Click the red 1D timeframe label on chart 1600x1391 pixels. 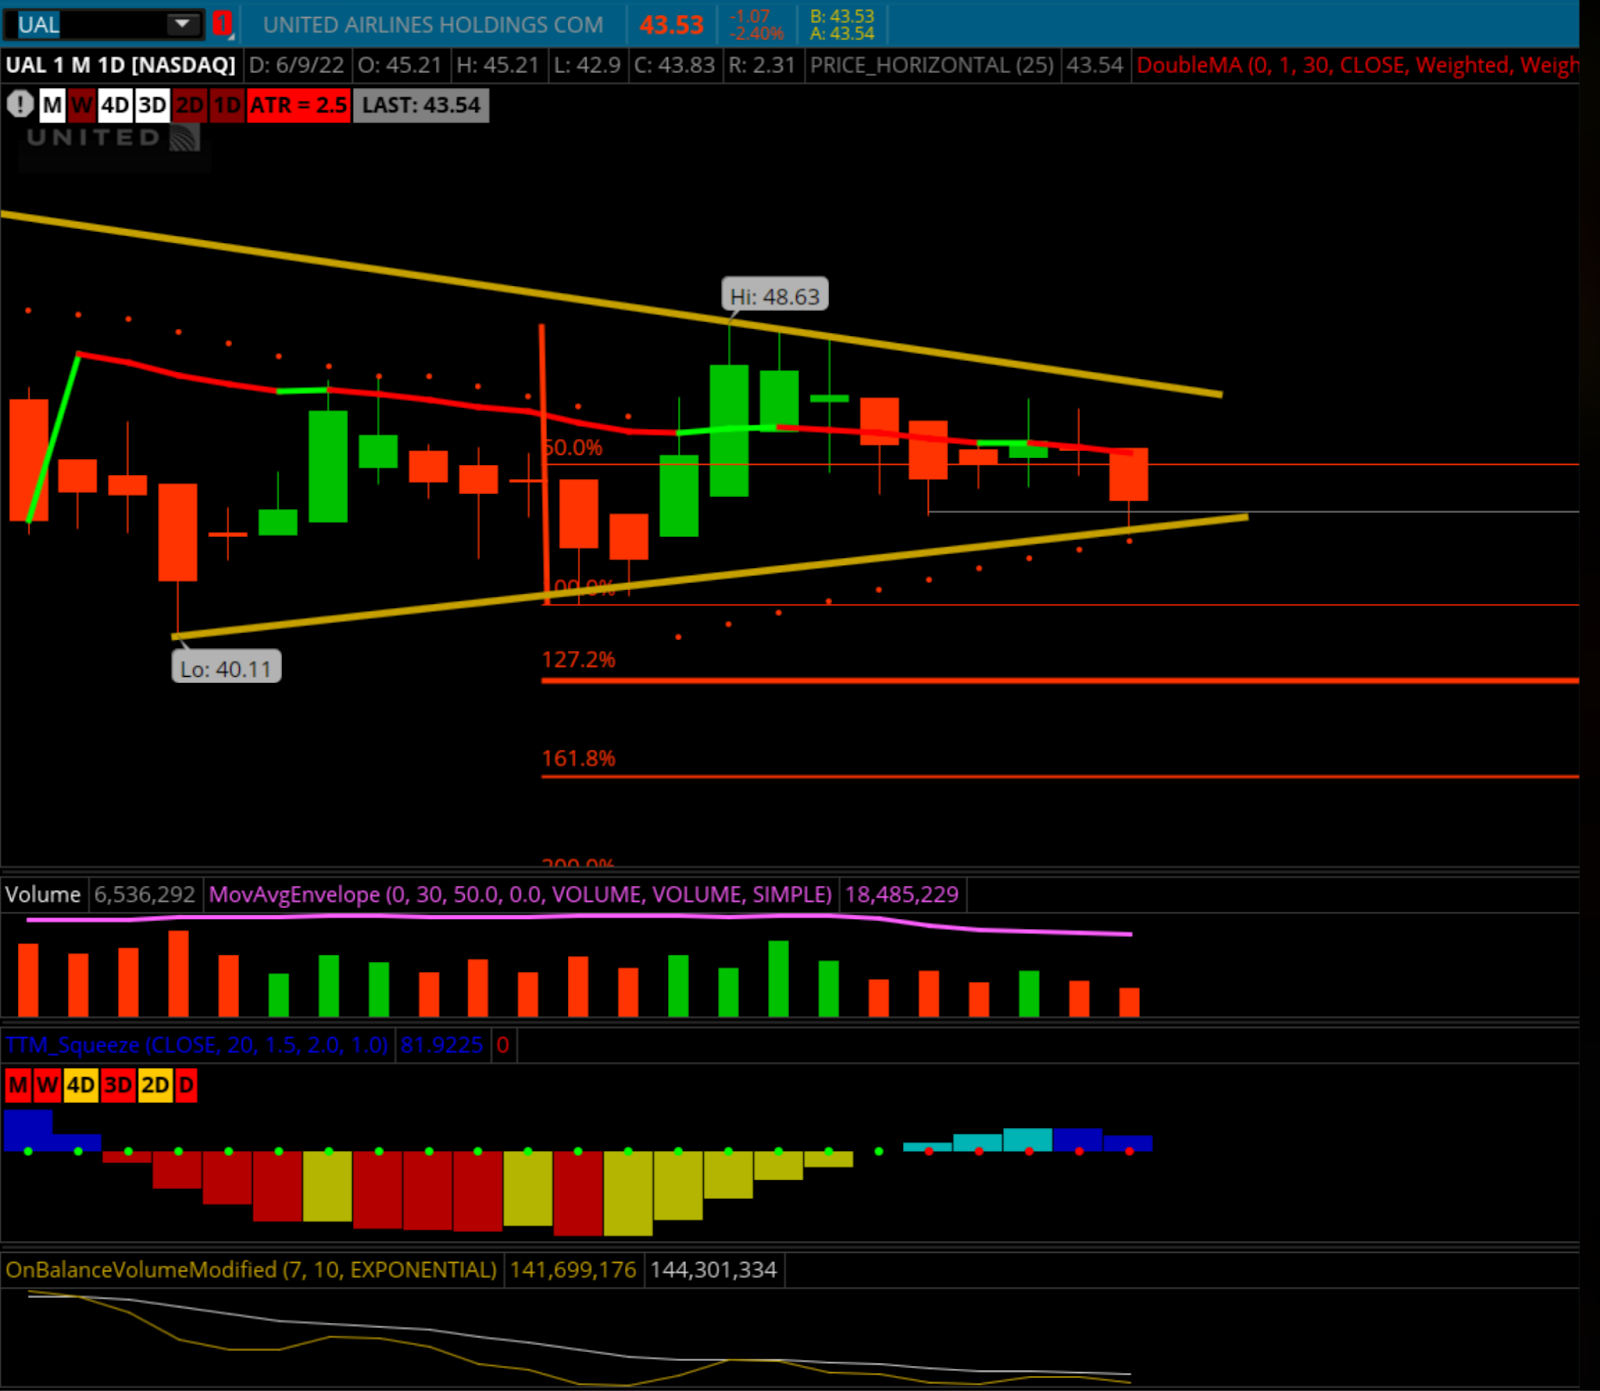click(x=227, y=105)
